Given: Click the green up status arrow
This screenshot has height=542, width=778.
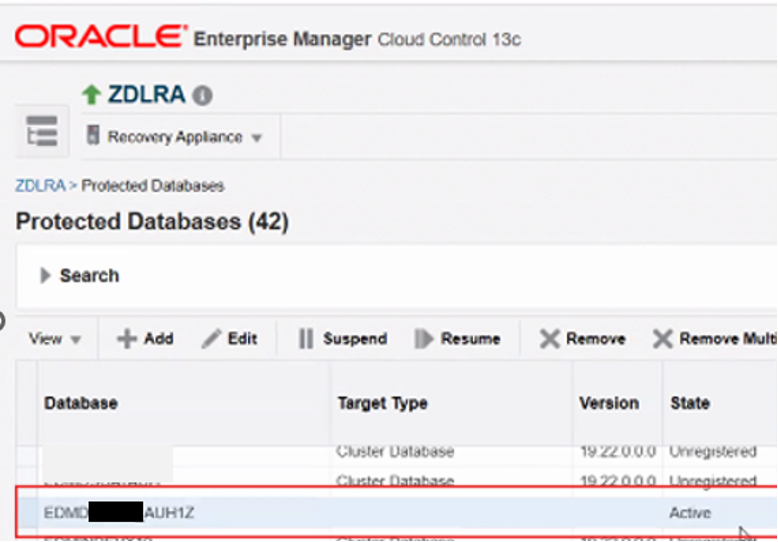Looking at the screenshot, I should point(92,95).
